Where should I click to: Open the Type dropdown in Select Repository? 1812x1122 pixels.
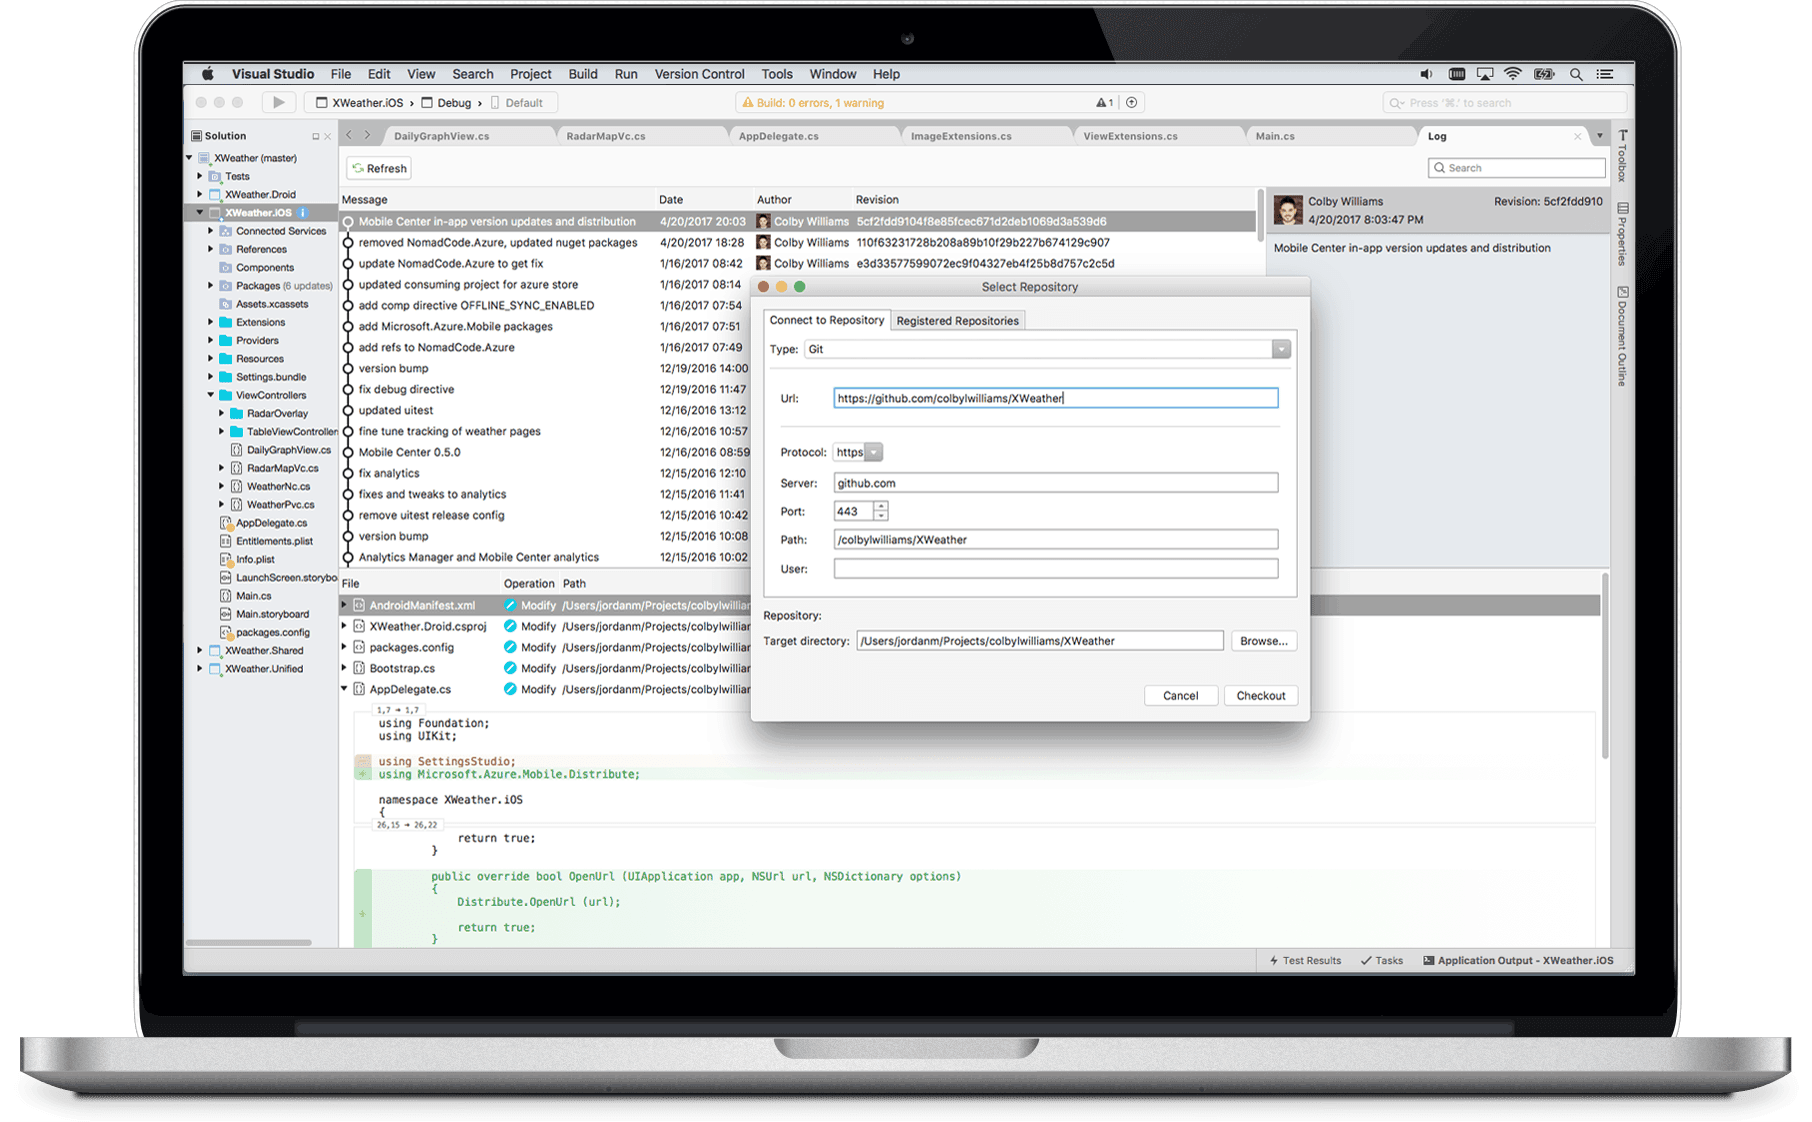pyautogui.click(x=1281, y=348)
